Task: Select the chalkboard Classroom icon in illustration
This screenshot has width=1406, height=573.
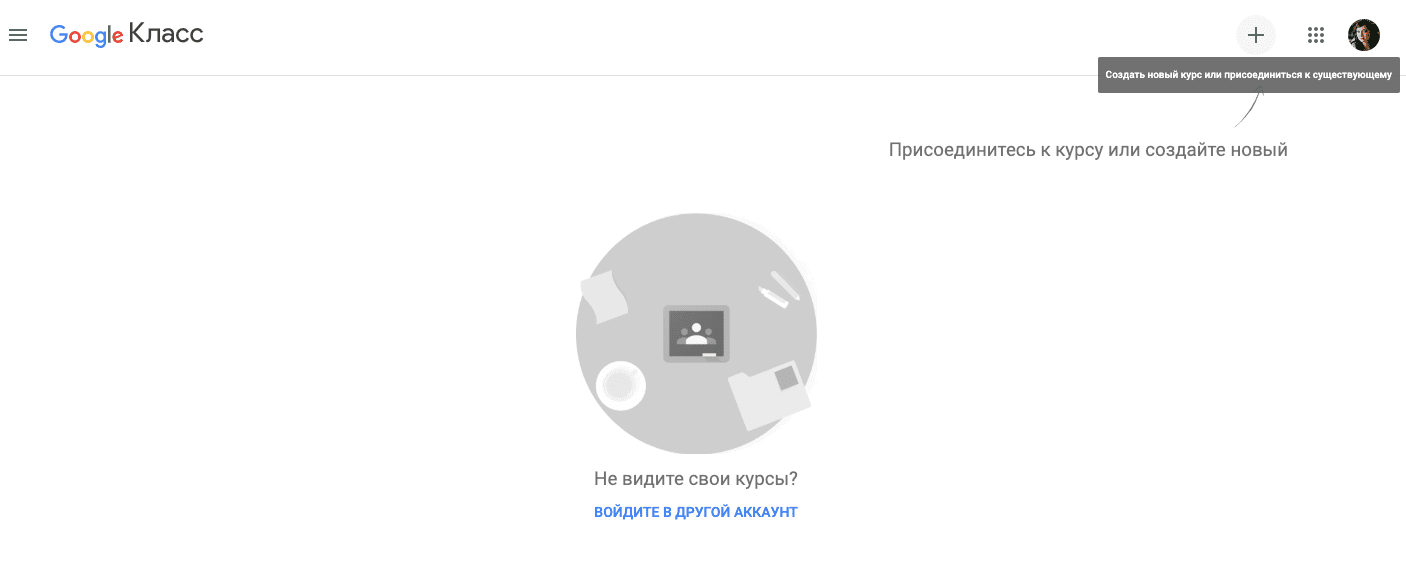Action: pyautogui.click(x=696, y=333)
